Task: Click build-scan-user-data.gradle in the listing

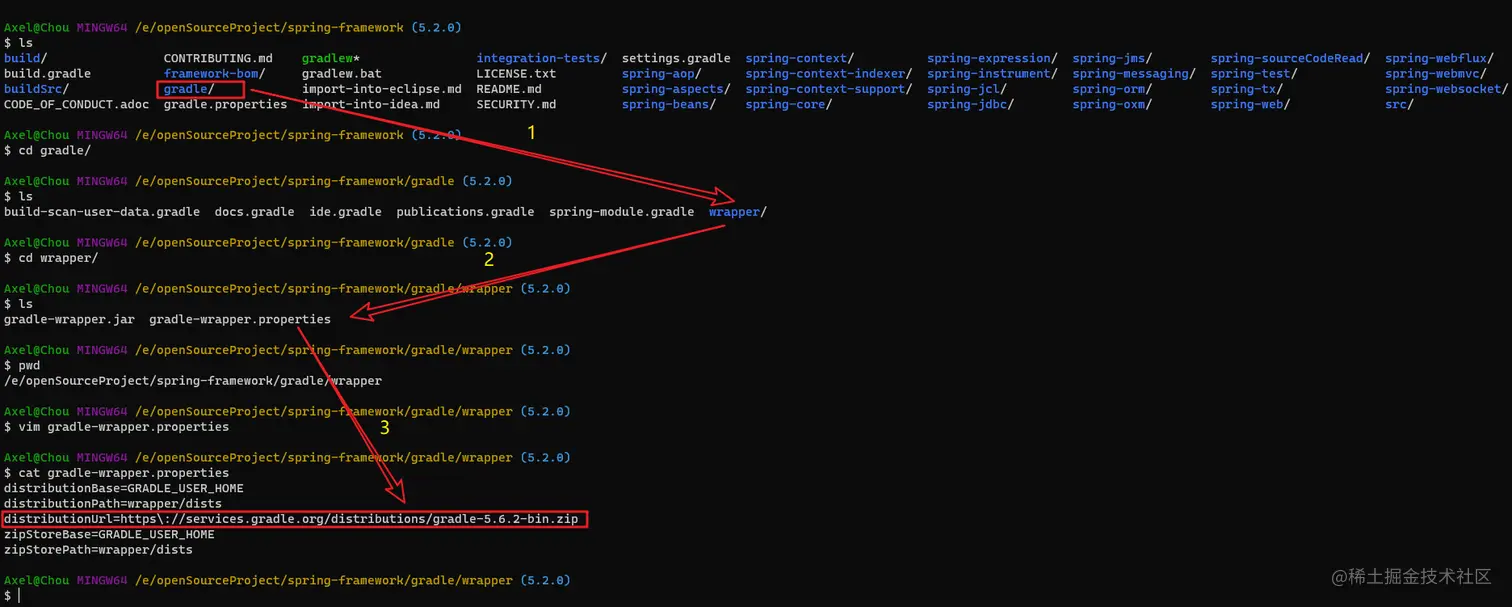Action: [x=102, y=212]
